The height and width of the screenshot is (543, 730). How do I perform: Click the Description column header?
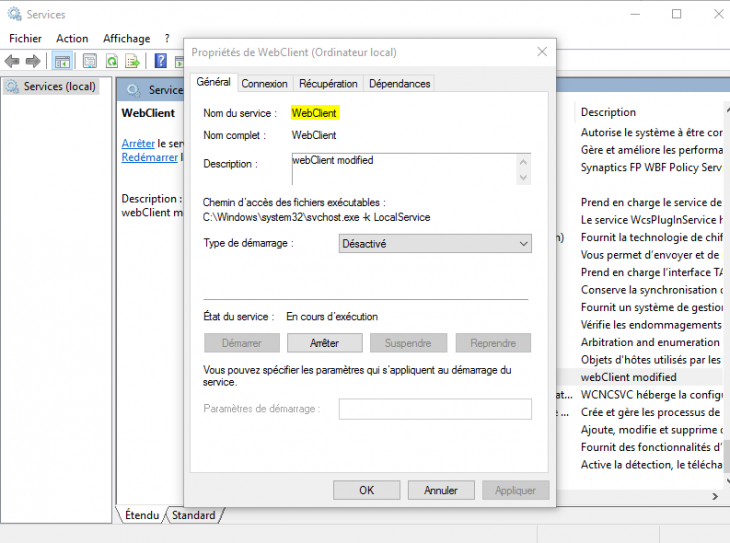[x=608, y=112]
